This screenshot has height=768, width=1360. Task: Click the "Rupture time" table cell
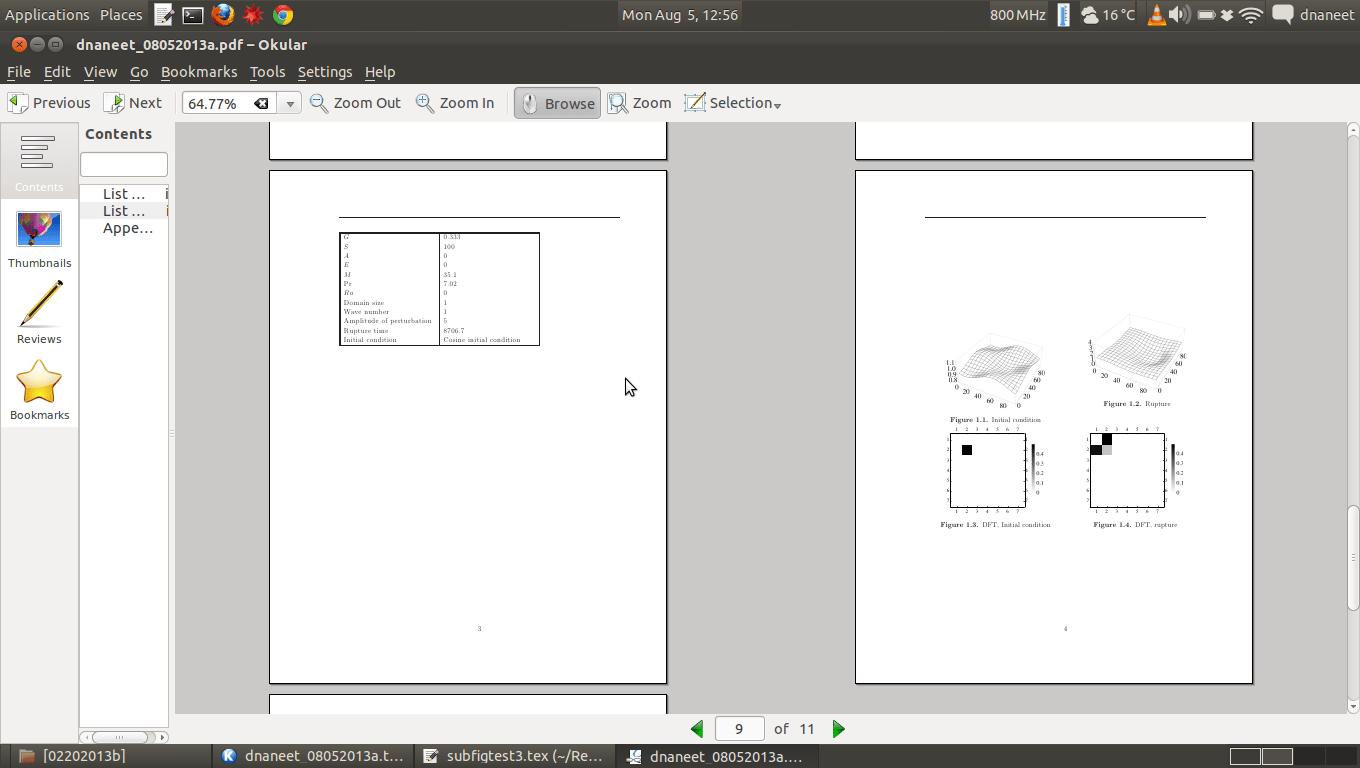pyautogui.click(x=366, y=331)
